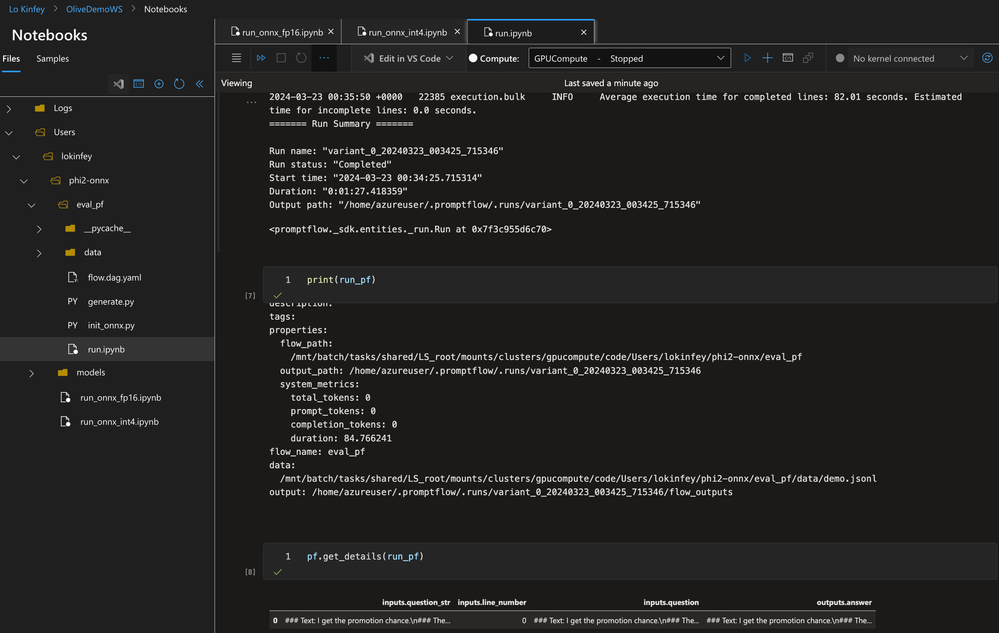Open the Edit in VS Code dropdown arrow

pyautogui.click(x=450, y=58)
